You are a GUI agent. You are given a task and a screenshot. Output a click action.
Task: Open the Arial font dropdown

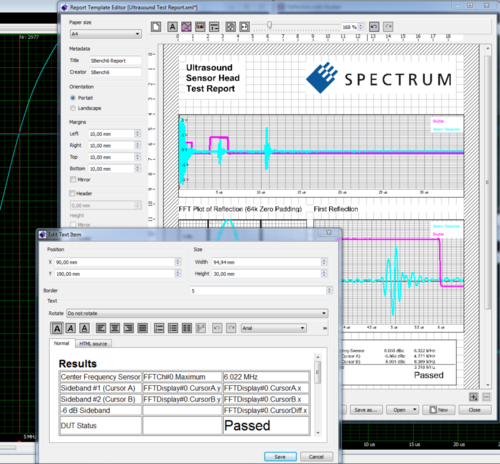[273, 328]
